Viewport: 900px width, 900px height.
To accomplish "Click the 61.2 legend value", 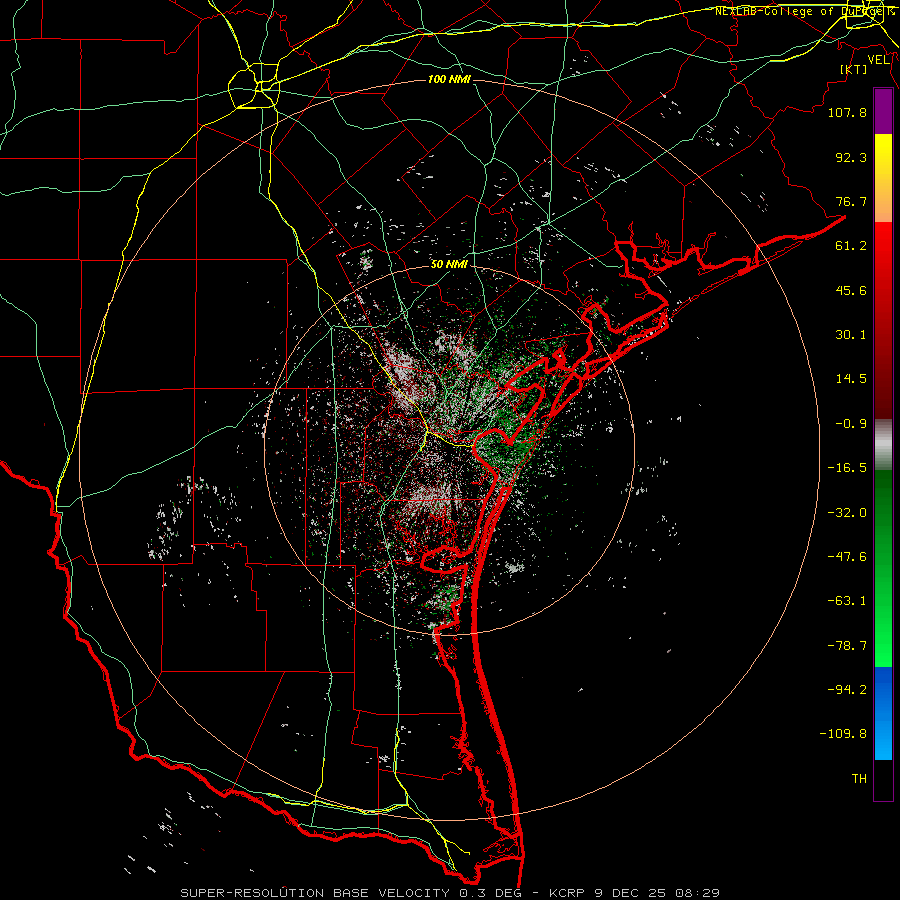I will coord(851,246).
